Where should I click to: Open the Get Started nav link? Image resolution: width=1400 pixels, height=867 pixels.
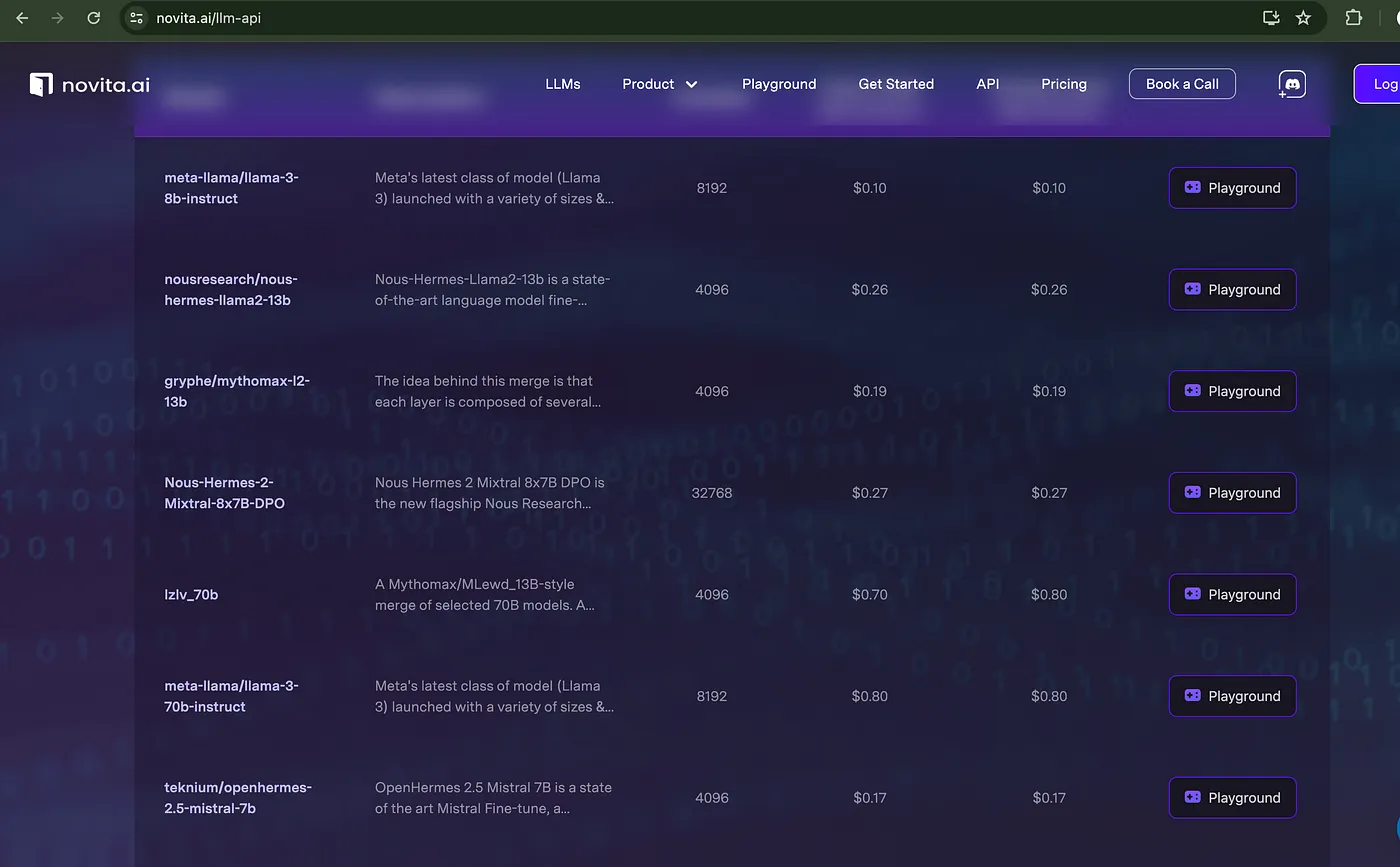coord(895,84)
